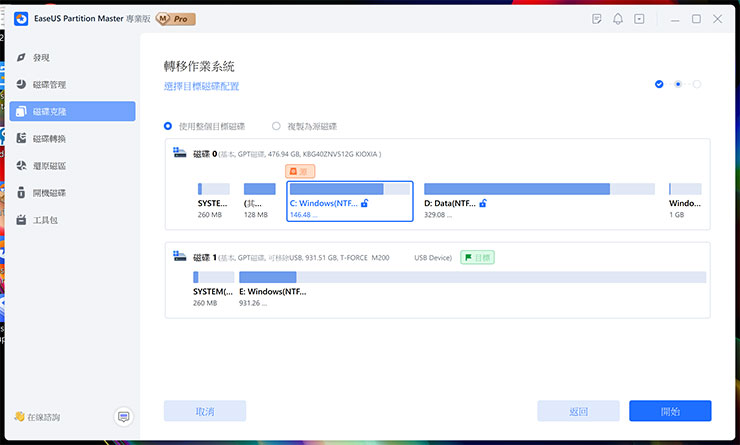Minimize the Partition Master window
This screenshot has height=445, width=740.
point(675,19)
